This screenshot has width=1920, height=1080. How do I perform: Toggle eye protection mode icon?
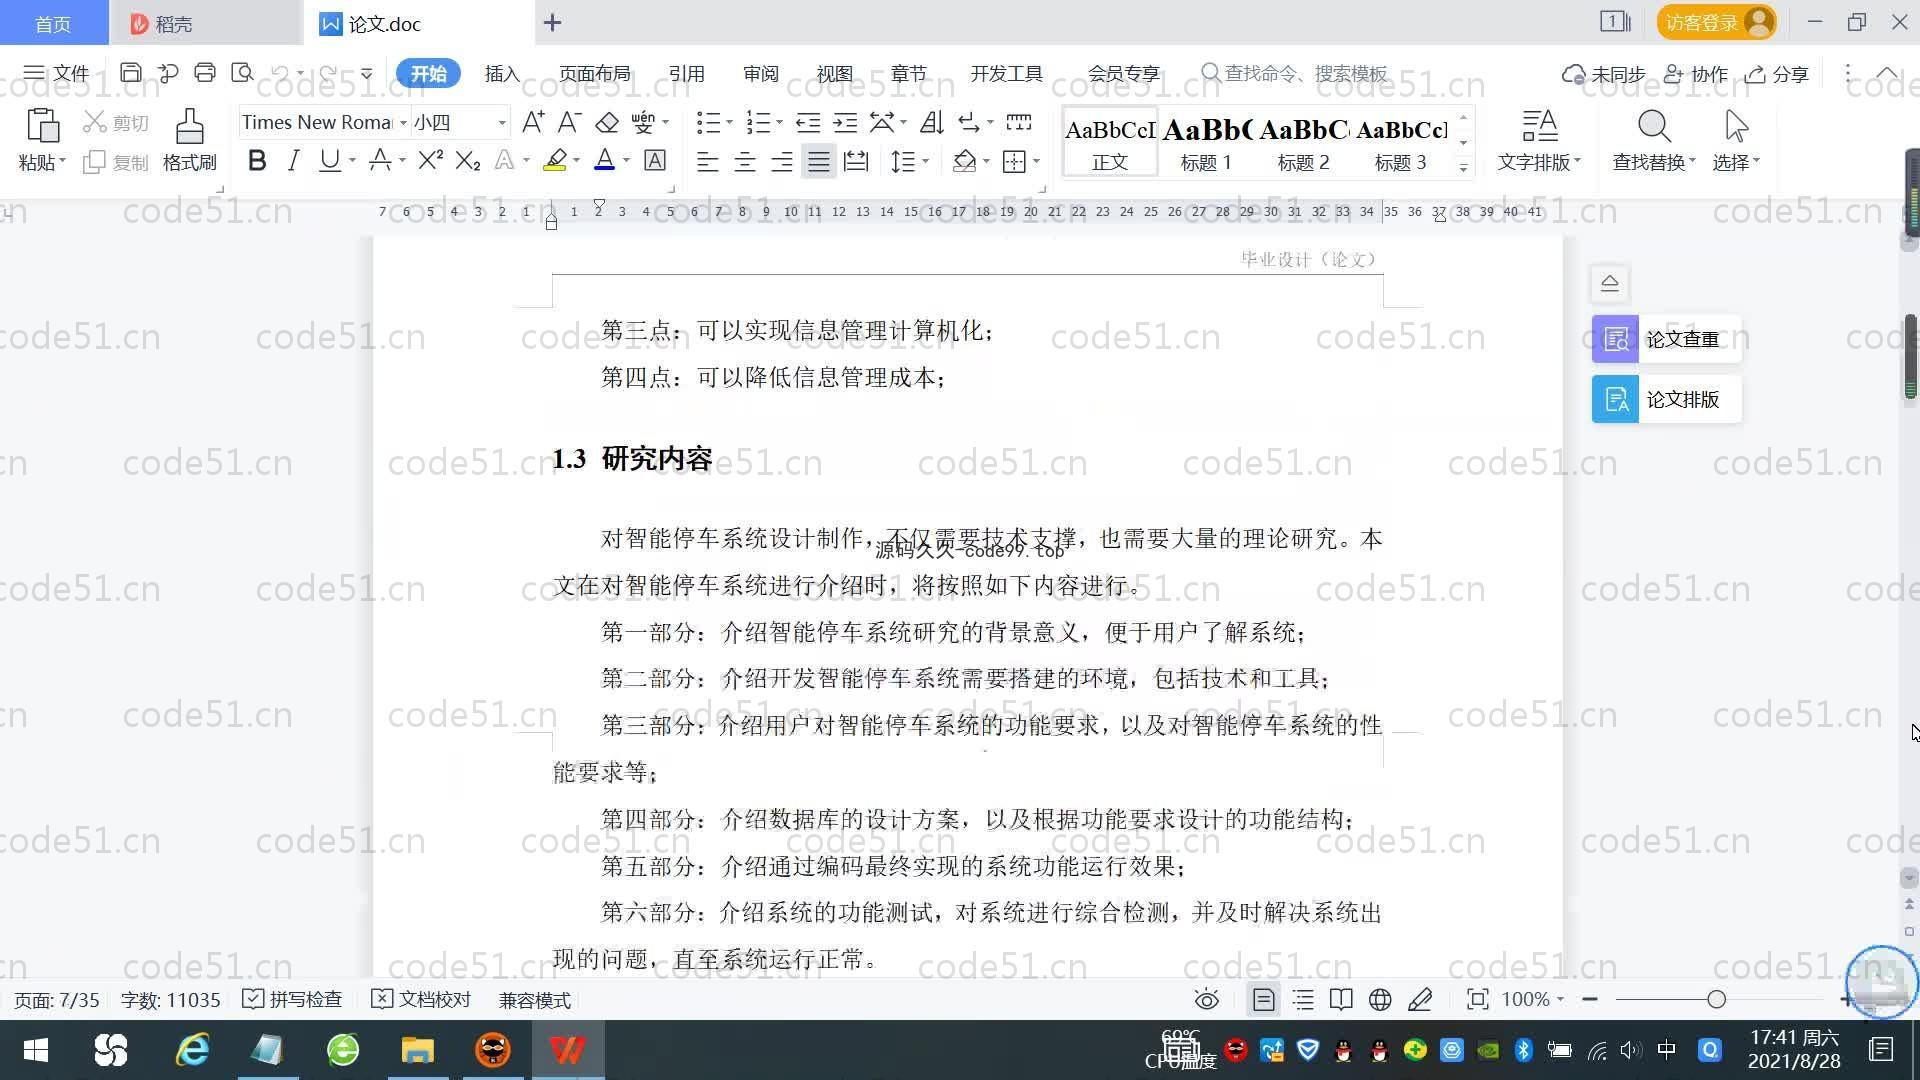point(1207,999)
